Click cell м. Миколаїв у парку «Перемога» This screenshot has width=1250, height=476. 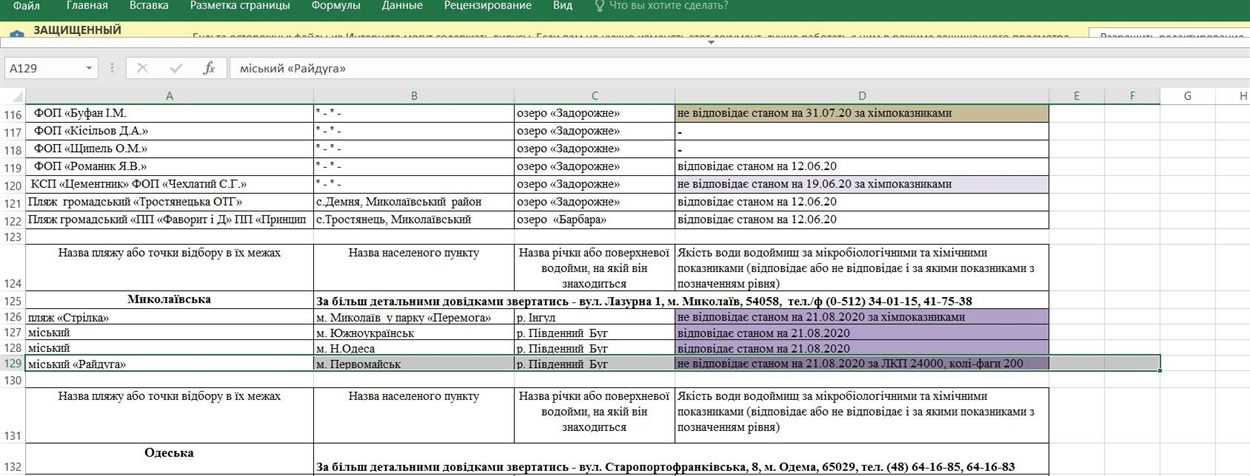pos(413,317)
